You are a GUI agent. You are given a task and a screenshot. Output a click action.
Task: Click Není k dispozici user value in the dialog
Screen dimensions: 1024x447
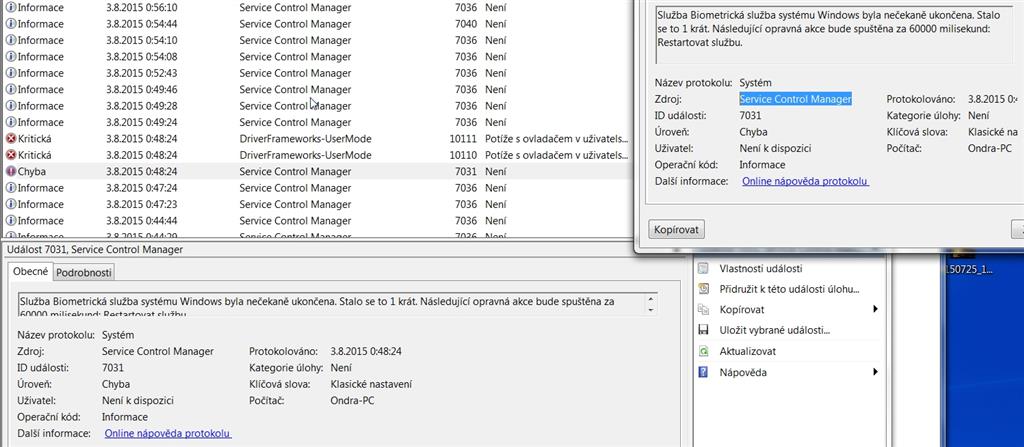coord(775,148)
